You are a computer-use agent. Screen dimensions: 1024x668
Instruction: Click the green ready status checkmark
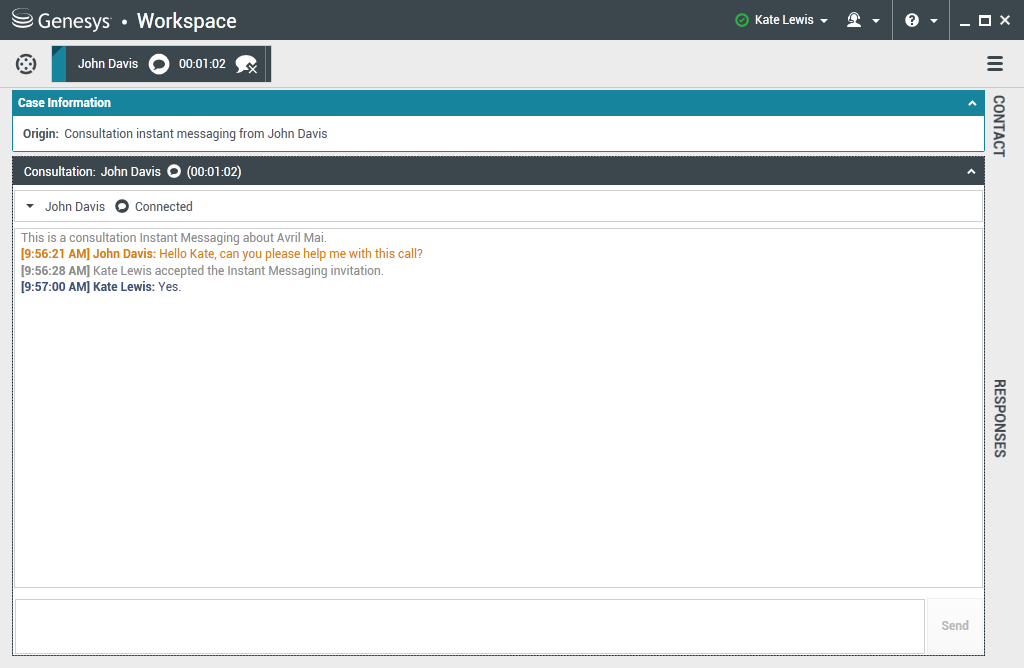742,20
